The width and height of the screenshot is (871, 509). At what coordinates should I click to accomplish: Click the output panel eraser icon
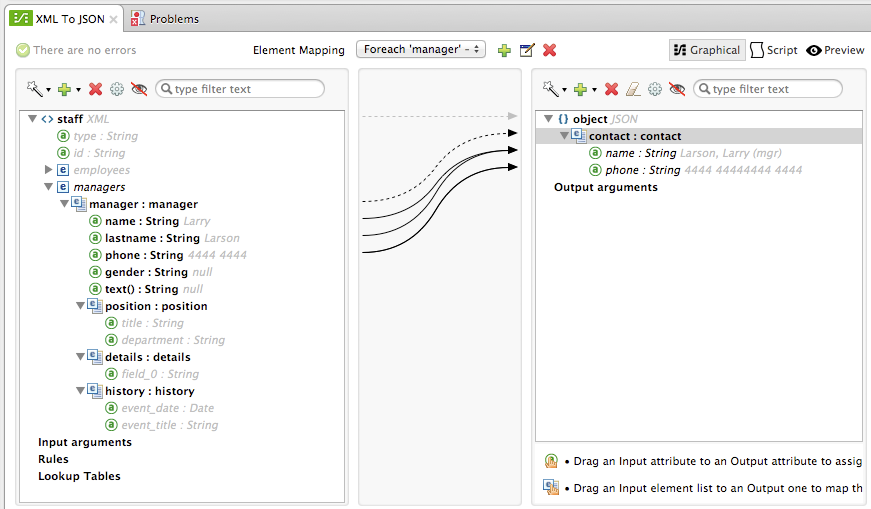[632, 89]
